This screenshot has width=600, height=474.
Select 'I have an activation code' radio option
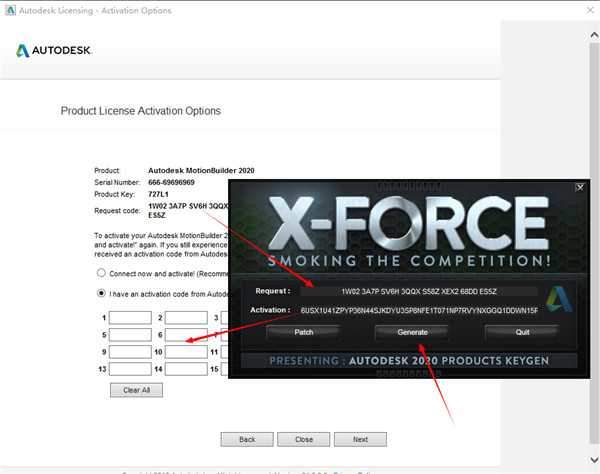101,293
